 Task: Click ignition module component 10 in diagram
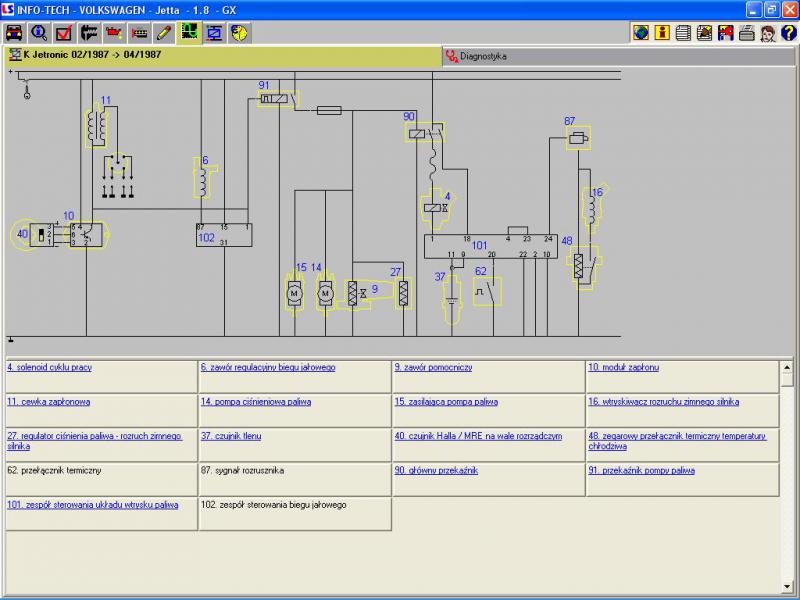click(86, 235)
